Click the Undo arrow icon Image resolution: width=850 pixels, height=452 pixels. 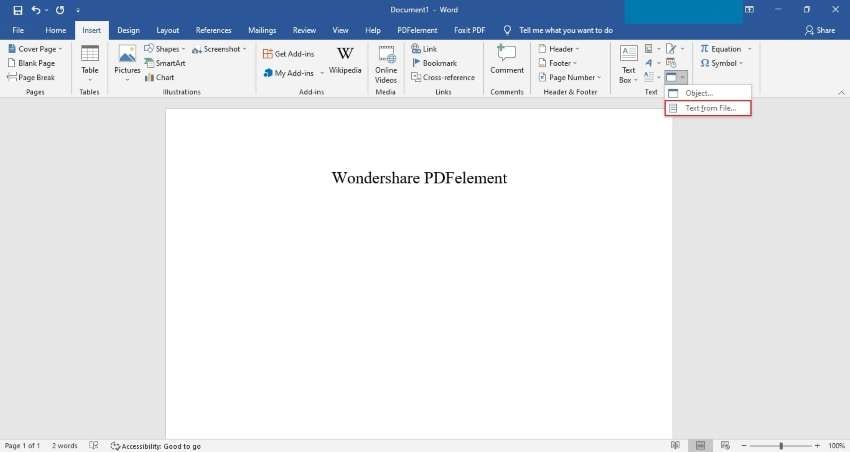tap(36, 10)
